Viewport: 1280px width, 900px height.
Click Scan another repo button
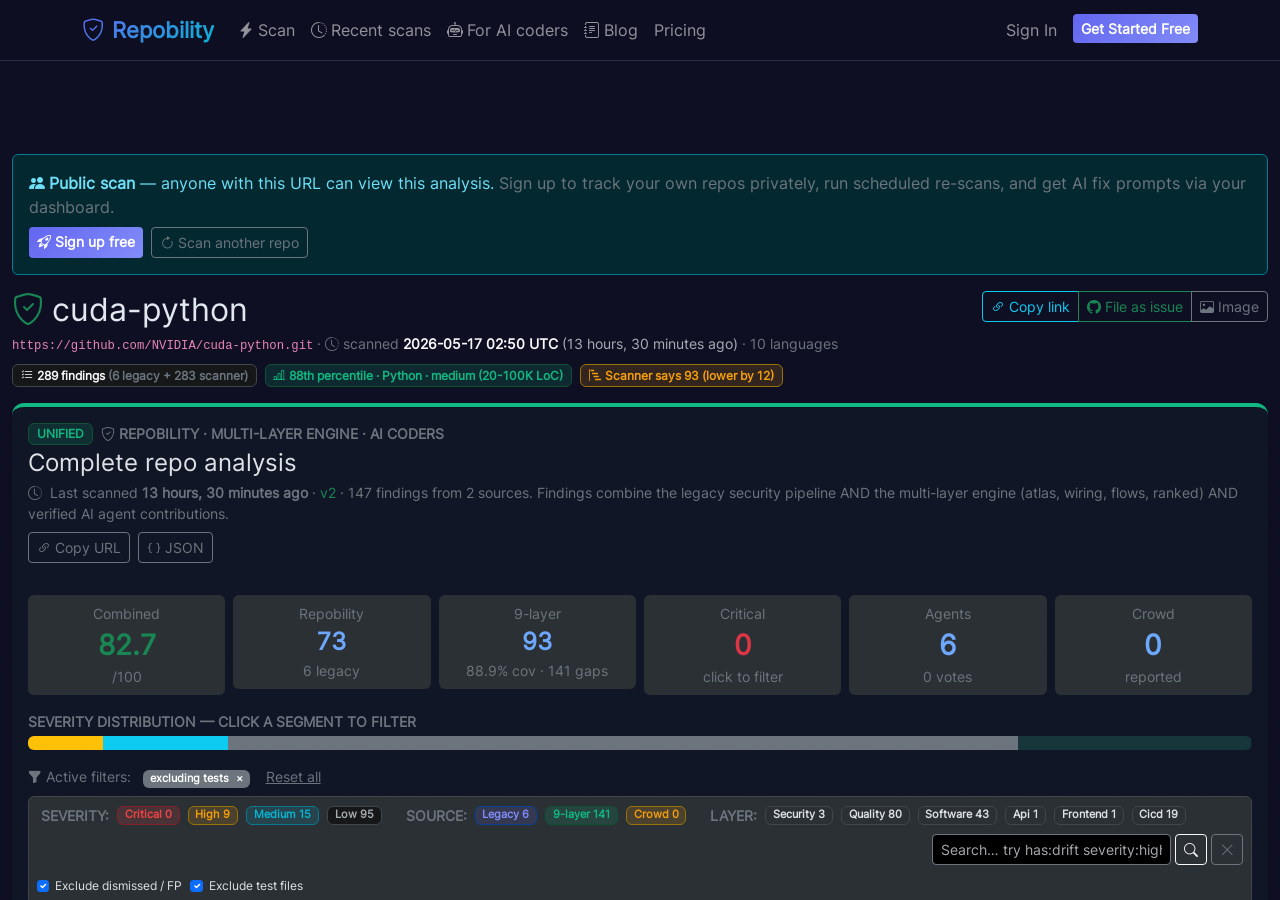click(x=229, y=242)
